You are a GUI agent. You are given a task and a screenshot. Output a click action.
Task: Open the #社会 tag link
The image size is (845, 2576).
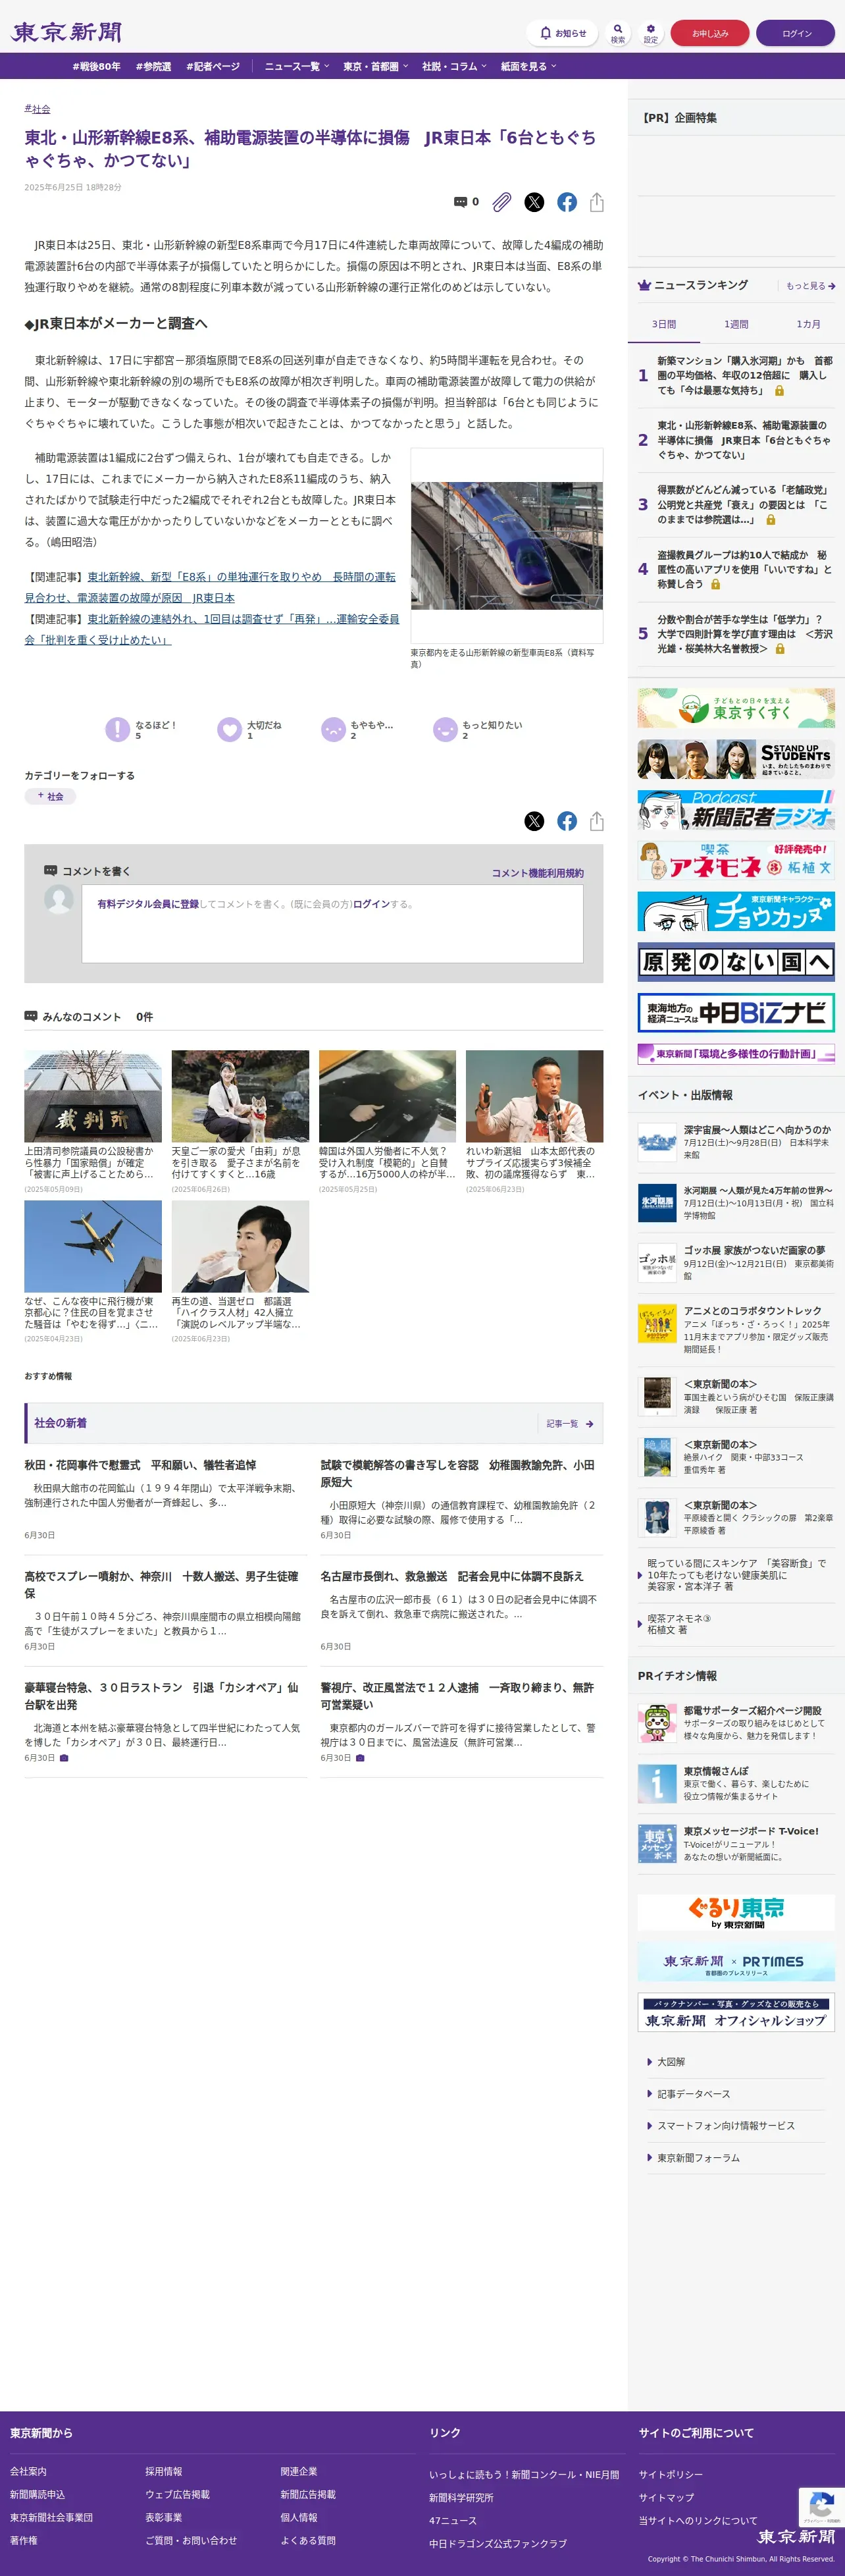(37, 109)
